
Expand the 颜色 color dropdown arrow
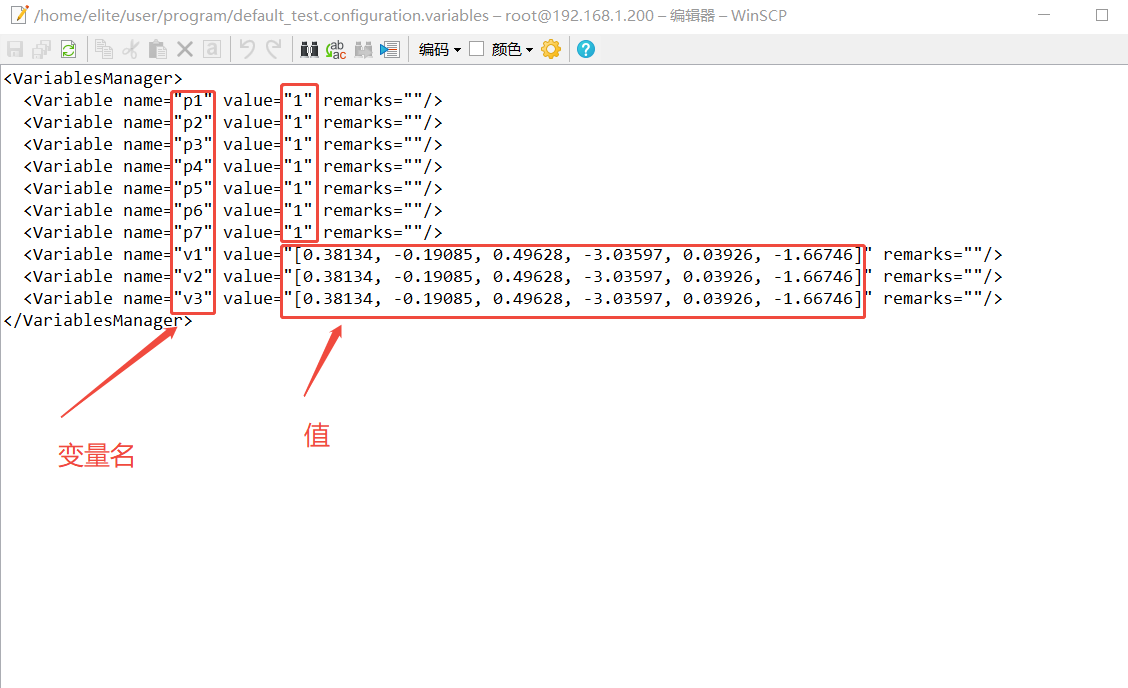pos(530,49)
